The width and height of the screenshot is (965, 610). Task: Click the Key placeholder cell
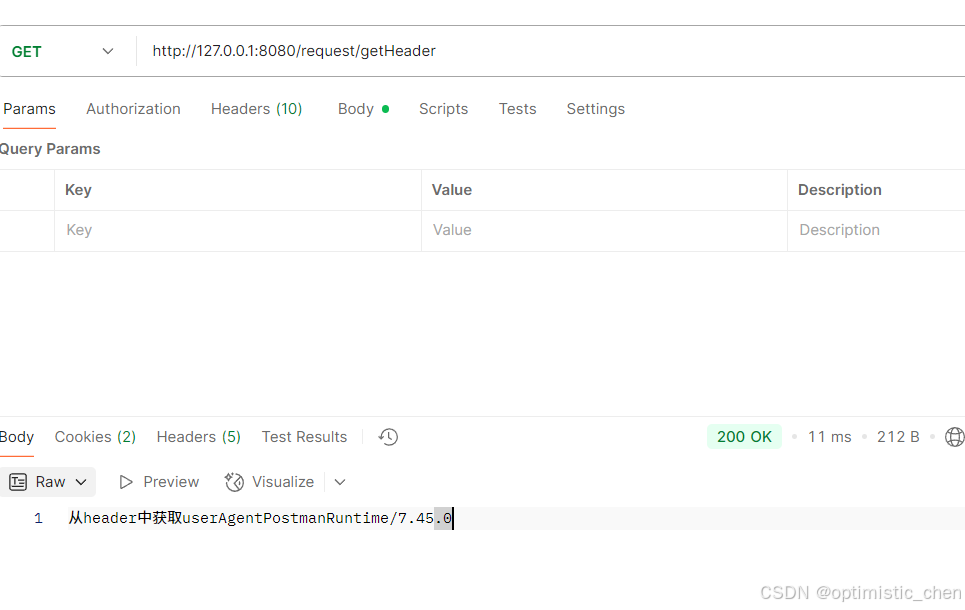pos(238,230)
